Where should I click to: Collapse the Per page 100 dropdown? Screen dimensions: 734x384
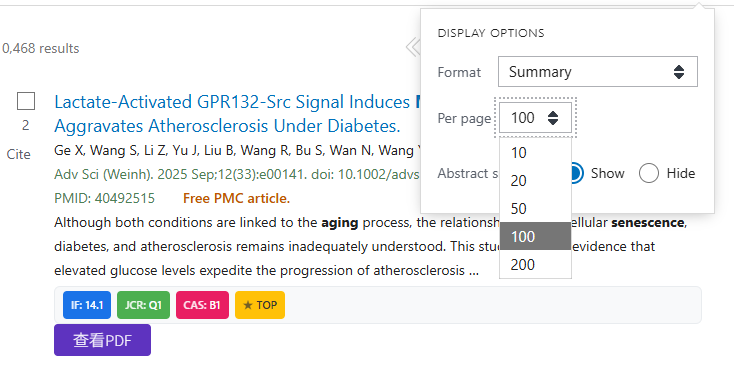535,118
